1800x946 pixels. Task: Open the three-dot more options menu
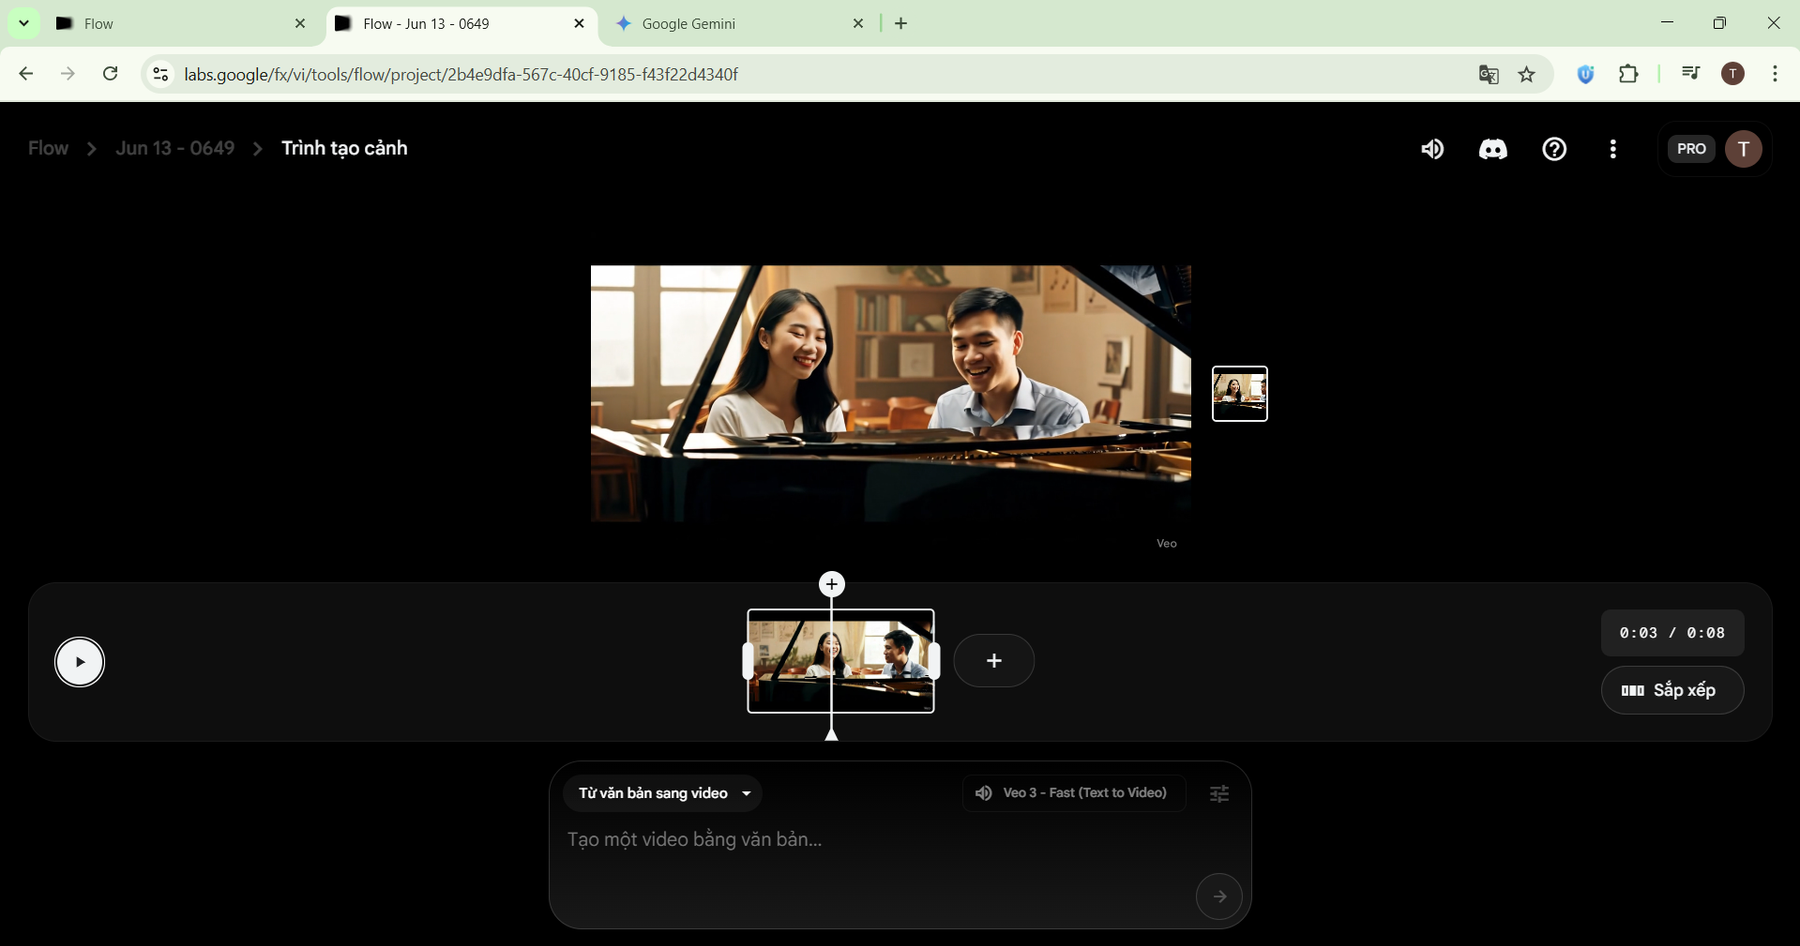pos(1612,149)
